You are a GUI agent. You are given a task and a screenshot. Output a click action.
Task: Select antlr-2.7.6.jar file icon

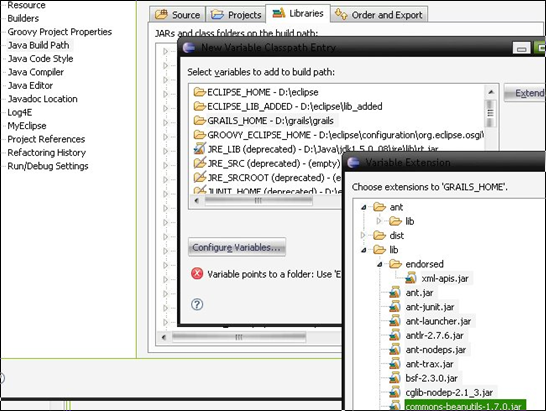(x=395, y=335)
